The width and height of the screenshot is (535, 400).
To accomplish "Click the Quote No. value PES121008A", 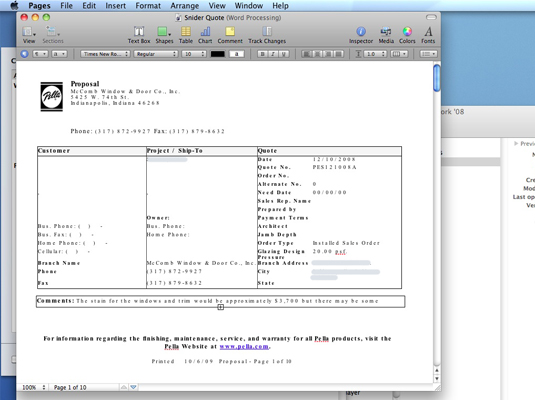I will click(334, 167).
